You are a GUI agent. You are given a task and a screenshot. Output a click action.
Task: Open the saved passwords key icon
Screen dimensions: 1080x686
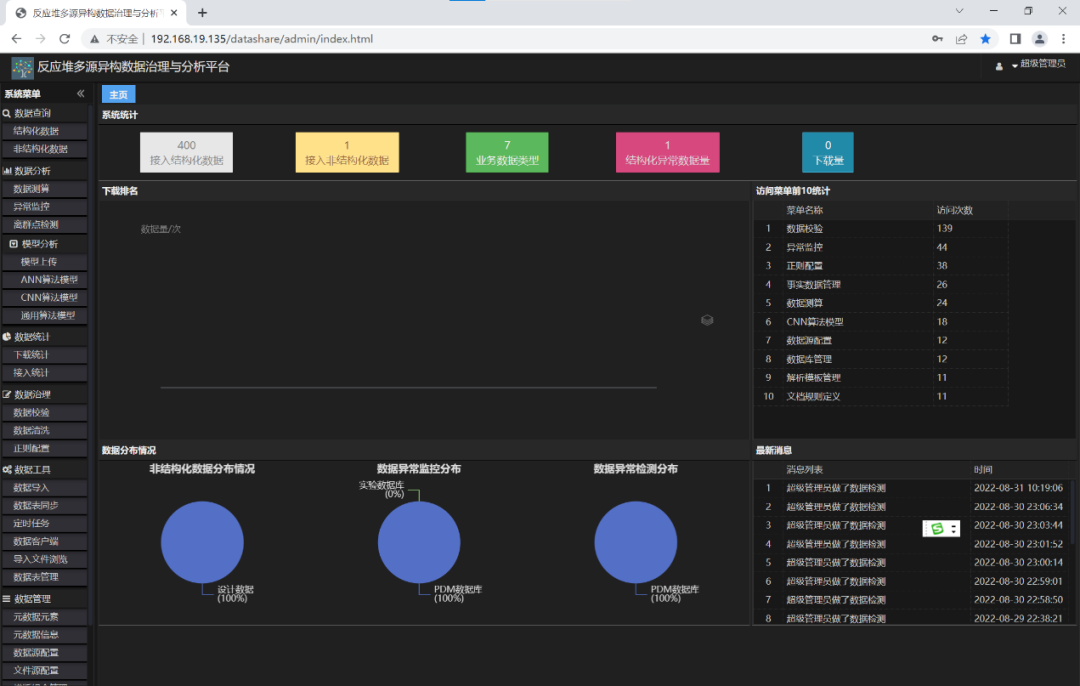click(937, 39)
